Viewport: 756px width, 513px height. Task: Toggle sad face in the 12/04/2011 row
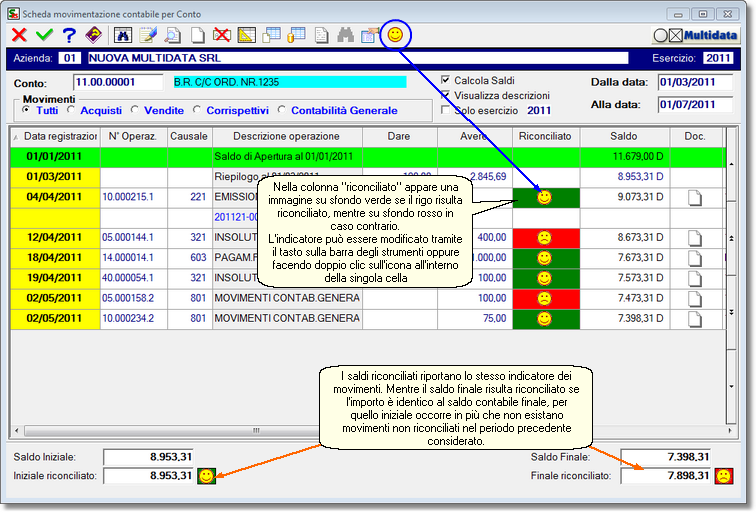(x=544, y=238)
